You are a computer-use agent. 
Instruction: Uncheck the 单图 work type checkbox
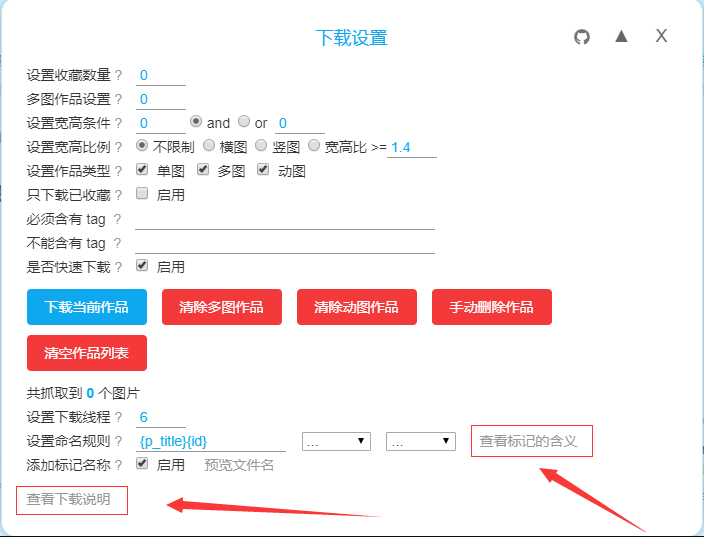(142, 169)
